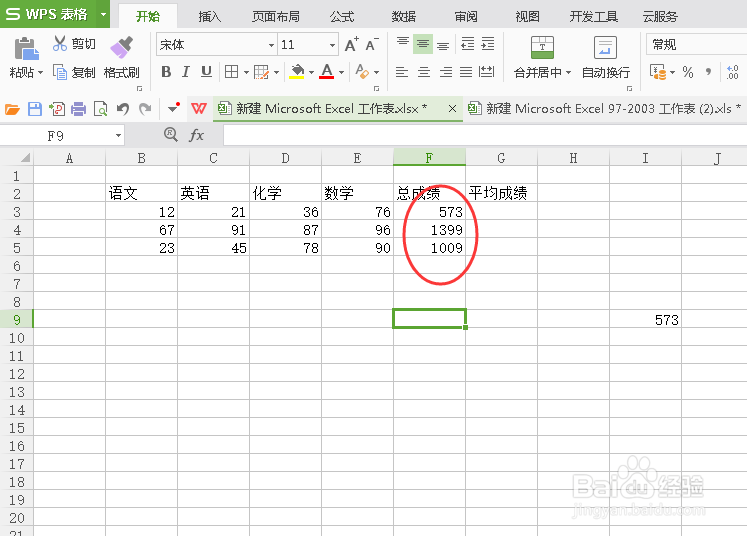Open the Data ribbon tab
Image resolution: width=747 pixels, height=536 pixels.
(x=404, y=16)
